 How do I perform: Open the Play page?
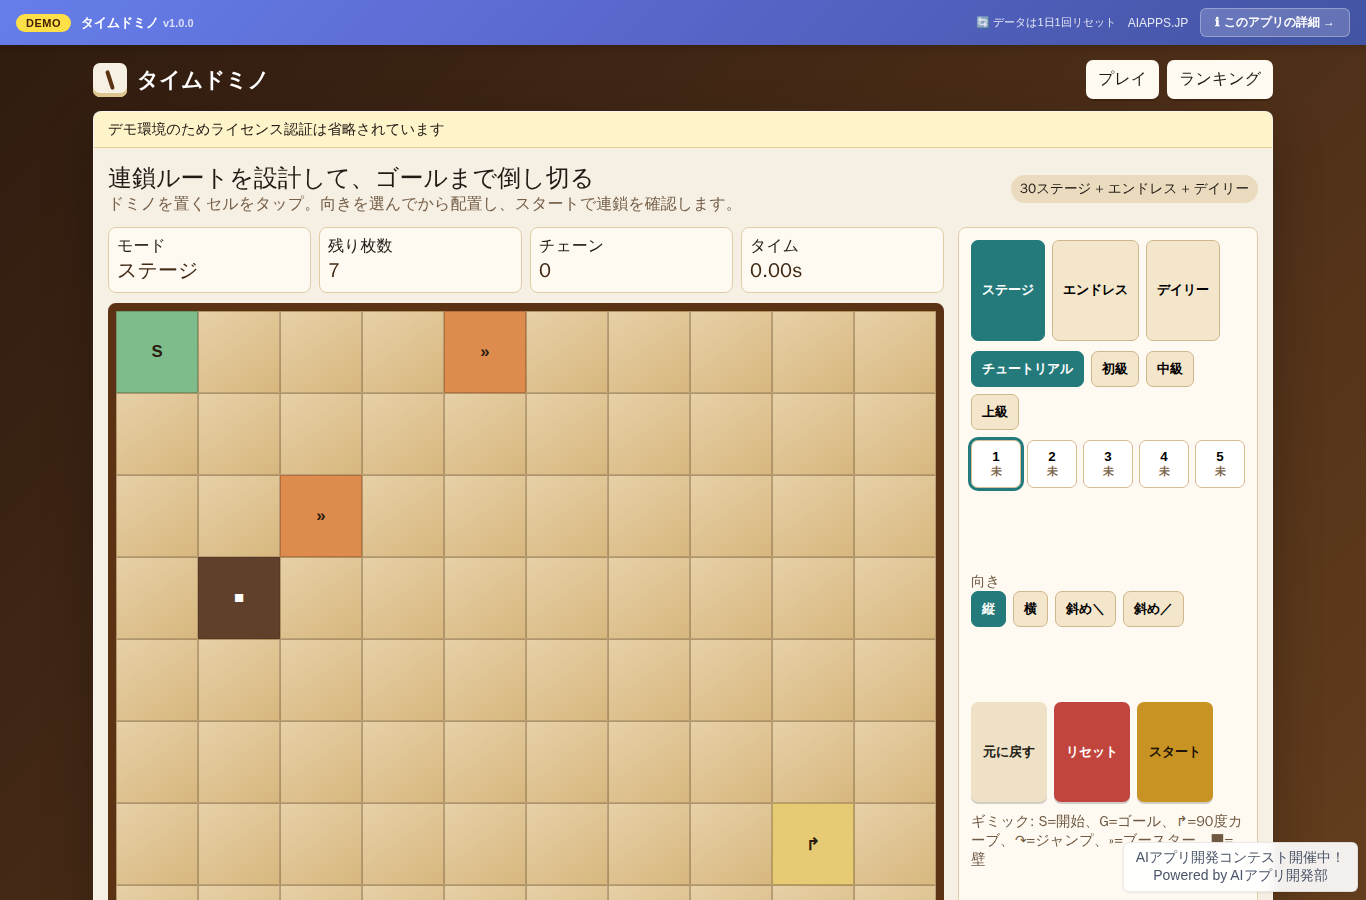click(x=1122, y=79)
